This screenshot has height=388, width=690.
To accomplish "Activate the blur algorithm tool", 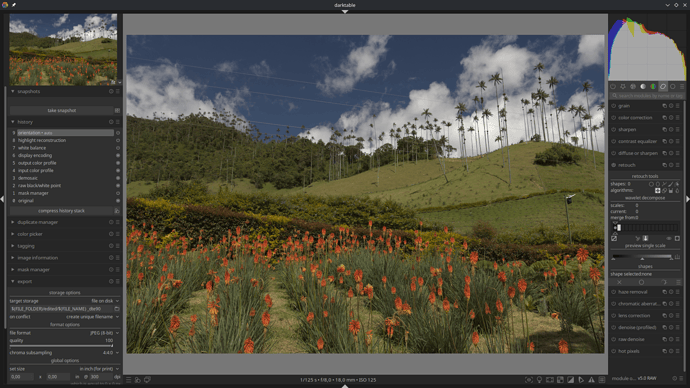I will point(677,190).
